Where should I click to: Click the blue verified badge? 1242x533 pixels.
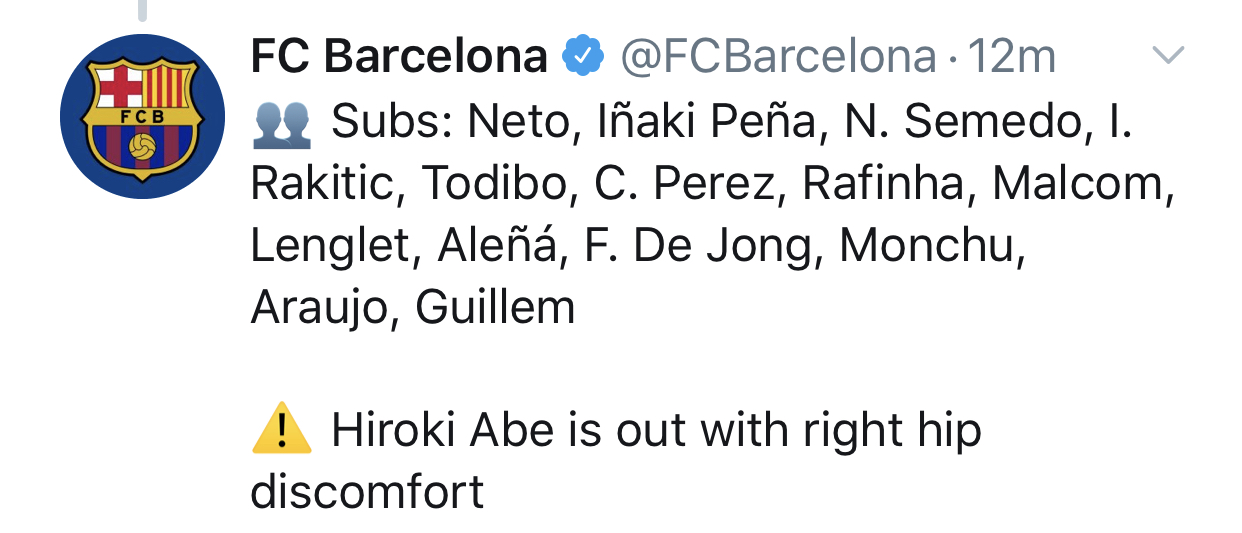click(x=584, y=57)
